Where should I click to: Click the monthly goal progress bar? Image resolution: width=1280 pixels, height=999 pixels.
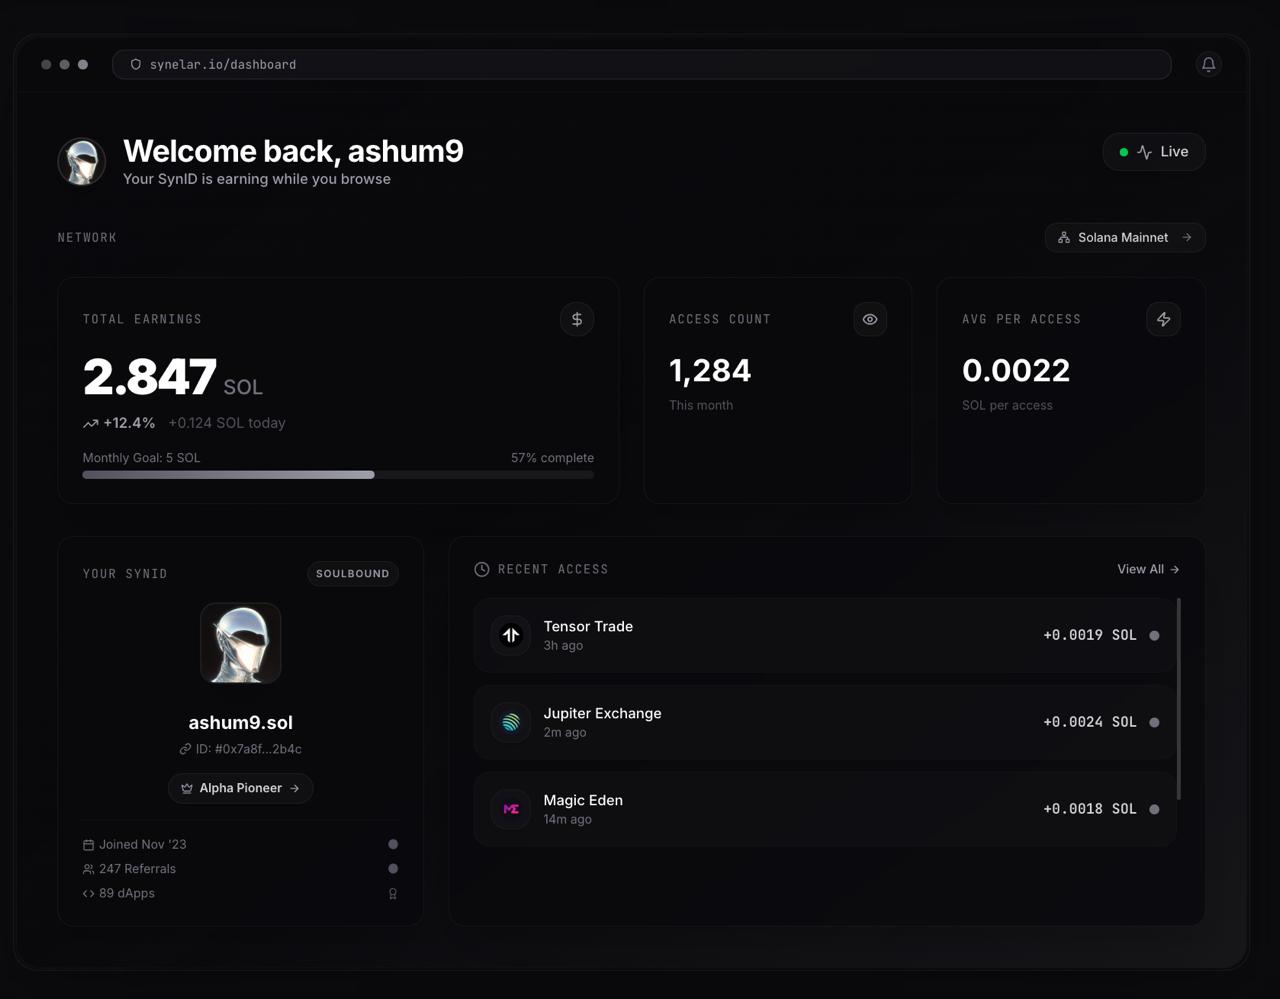click(x=338, y=475)
